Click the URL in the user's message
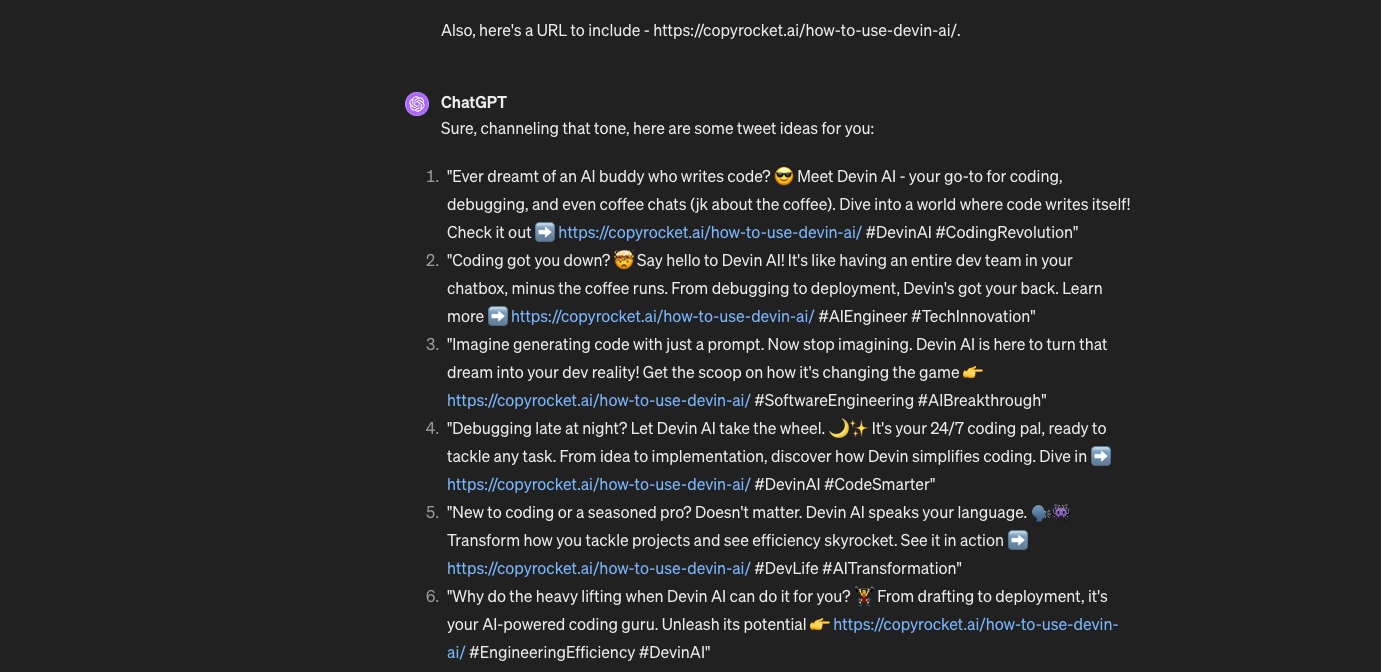 (x=806, y=30)
